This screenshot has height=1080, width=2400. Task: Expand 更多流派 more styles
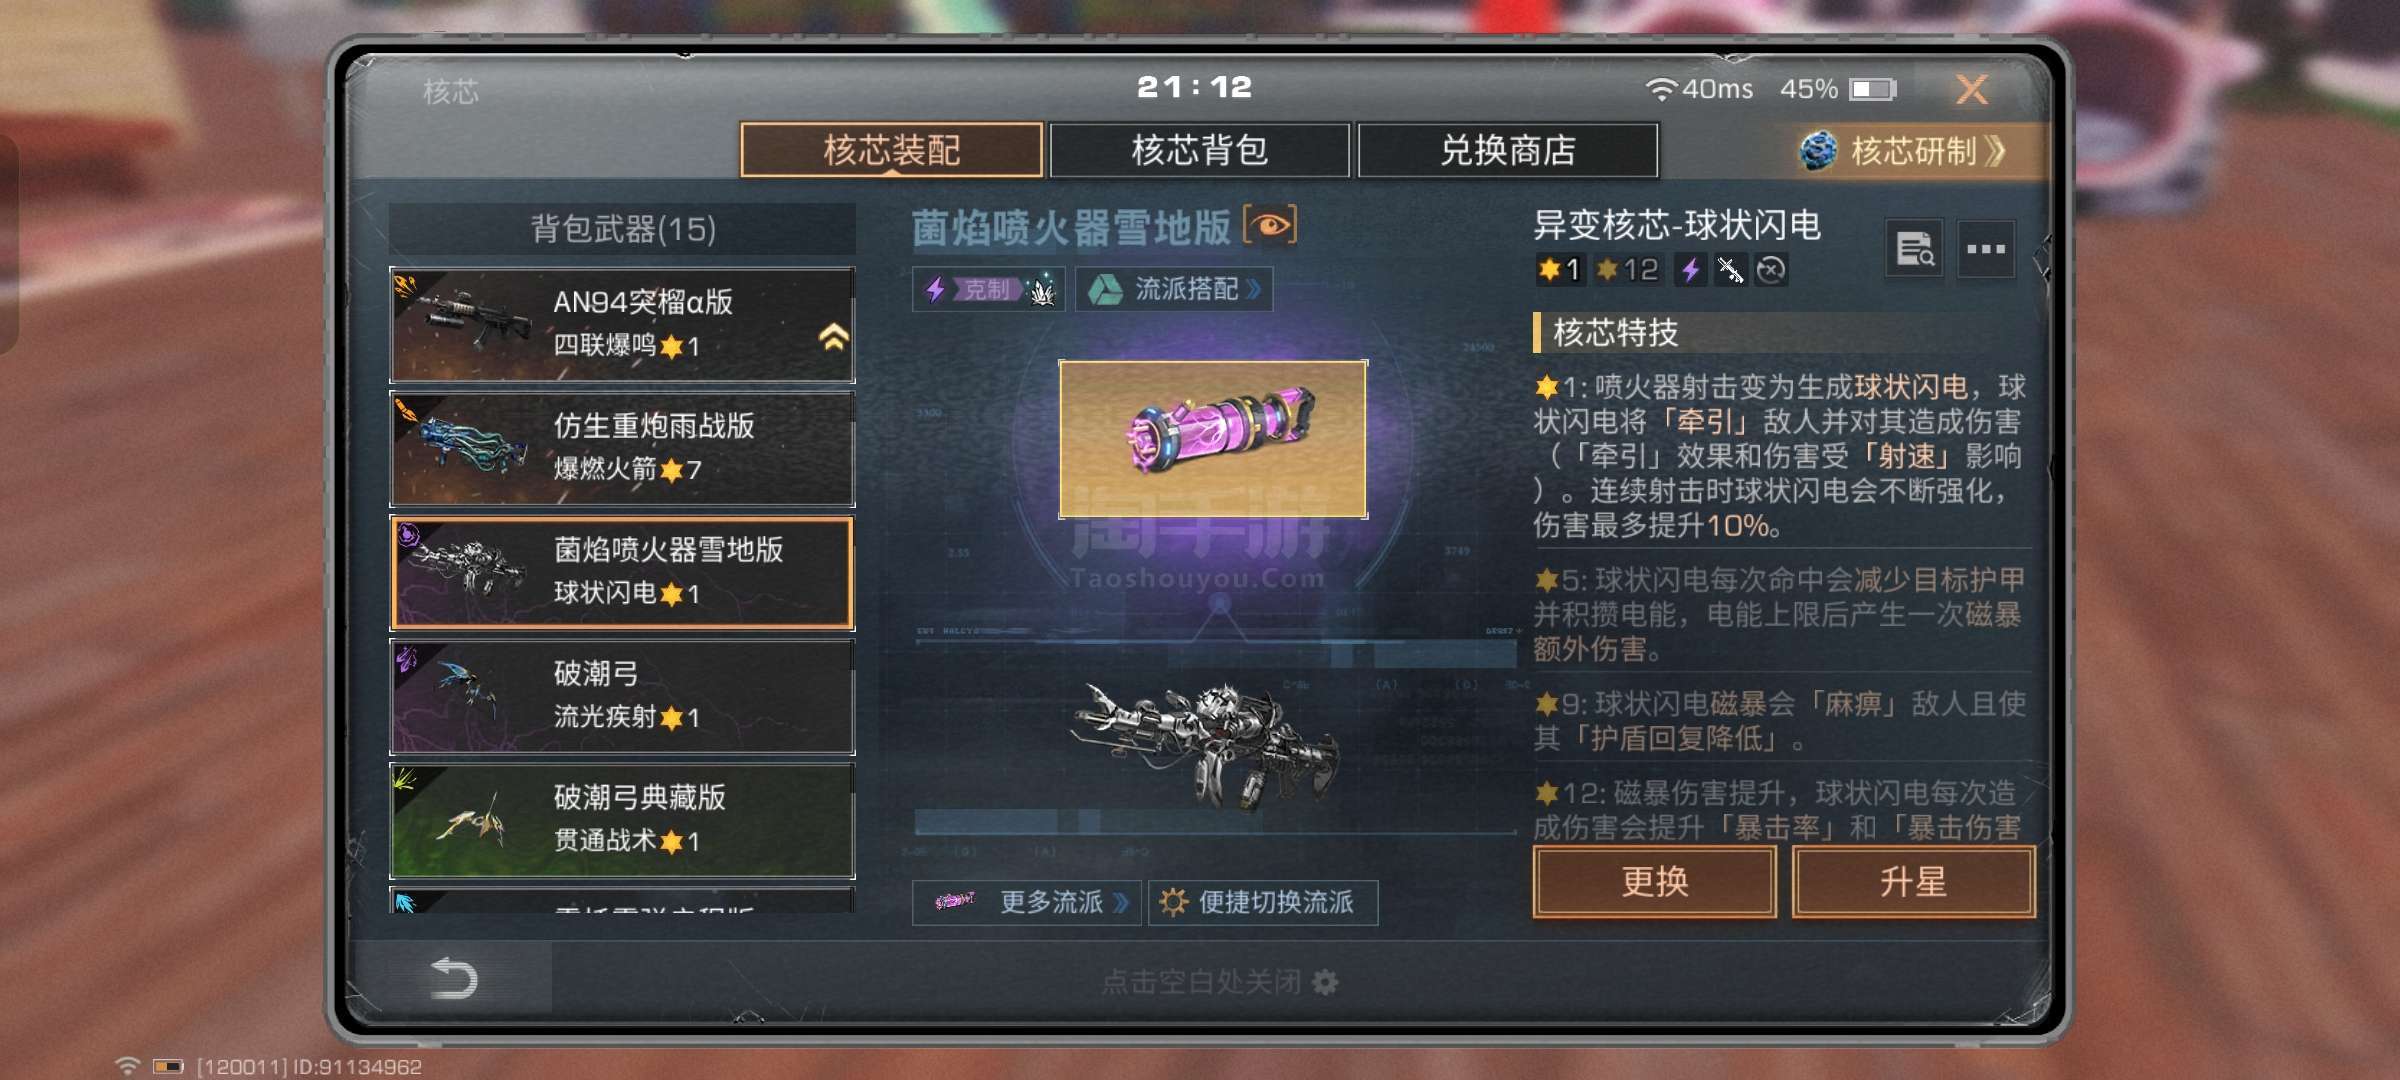coord(1027,903)
